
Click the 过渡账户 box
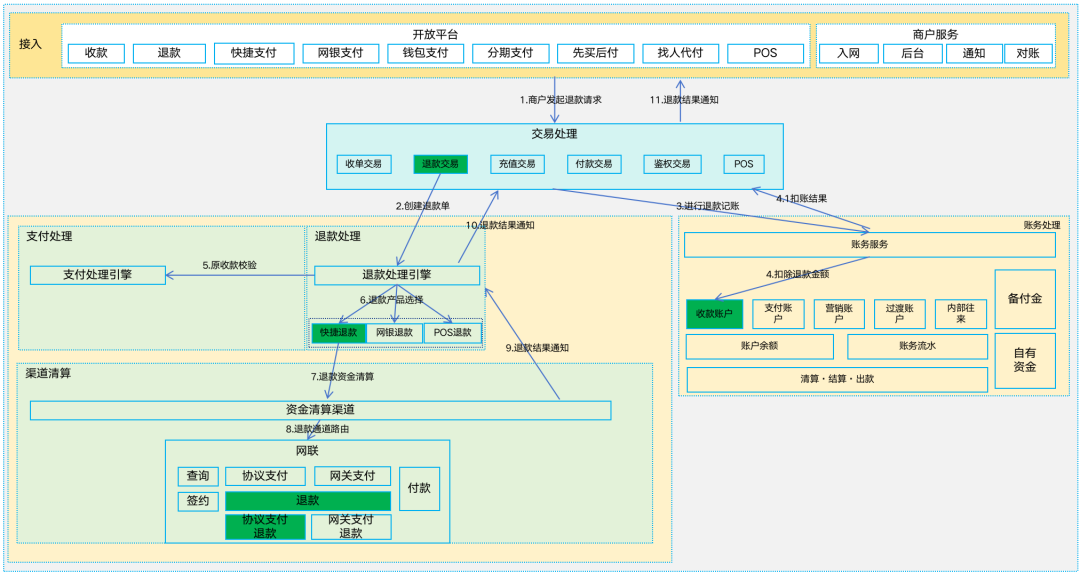(900, 314)
